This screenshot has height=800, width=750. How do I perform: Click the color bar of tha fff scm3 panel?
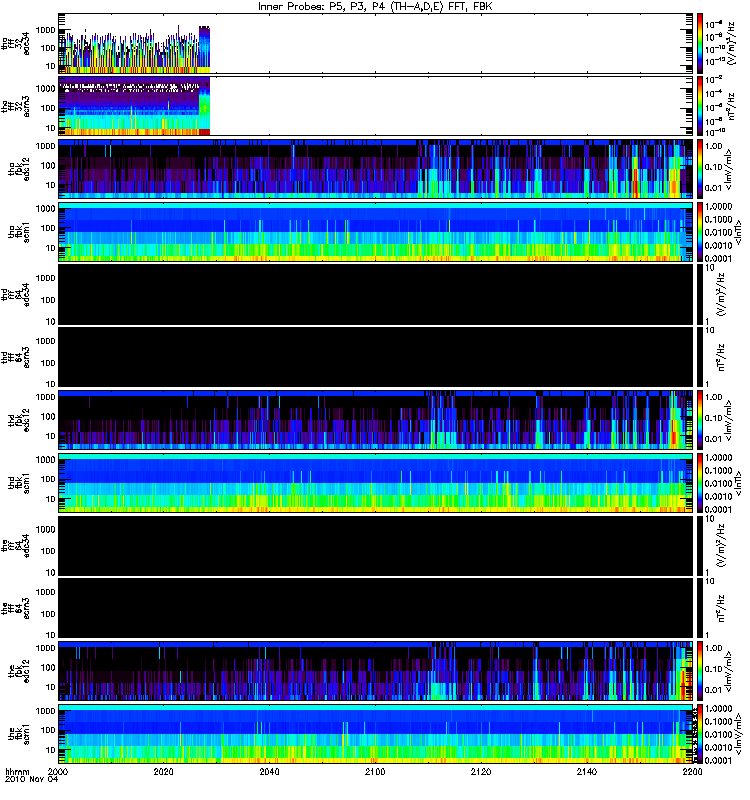pyautogui.click(x=700, y=106)
